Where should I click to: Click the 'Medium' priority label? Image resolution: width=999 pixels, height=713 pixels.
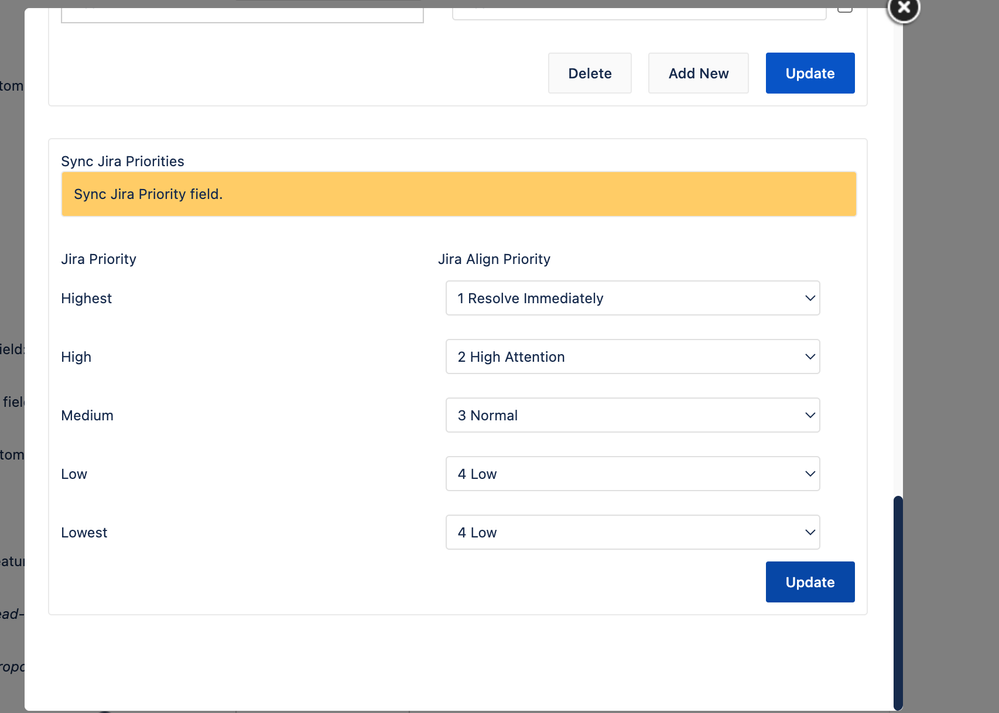coord(87,415)
